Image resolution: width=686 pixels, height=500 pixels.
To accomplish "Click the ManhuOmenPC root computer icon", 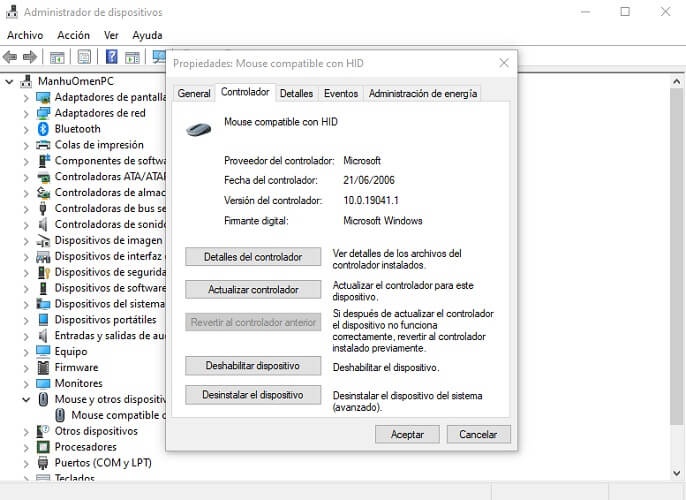I will click(26, 81).
